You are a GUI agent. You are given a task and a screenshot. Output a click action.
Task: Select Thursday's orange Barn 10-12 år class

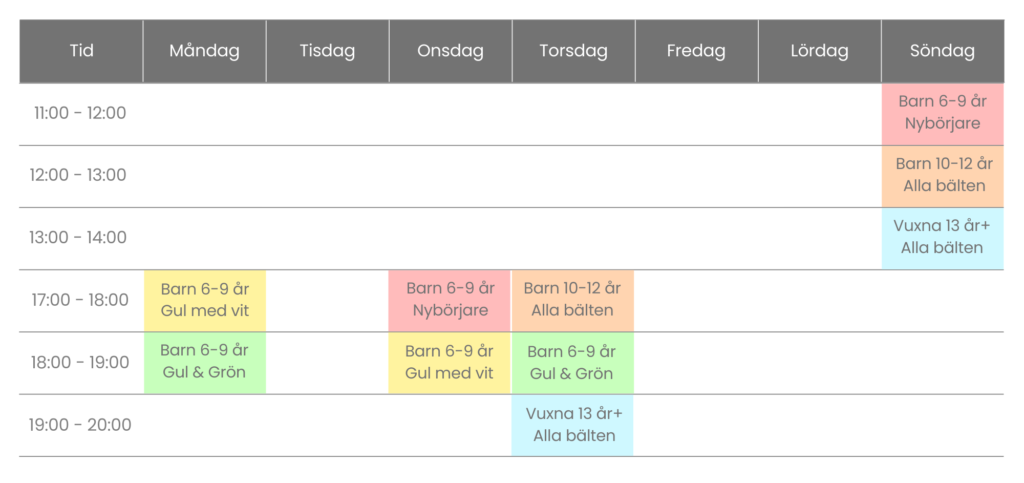573,300
